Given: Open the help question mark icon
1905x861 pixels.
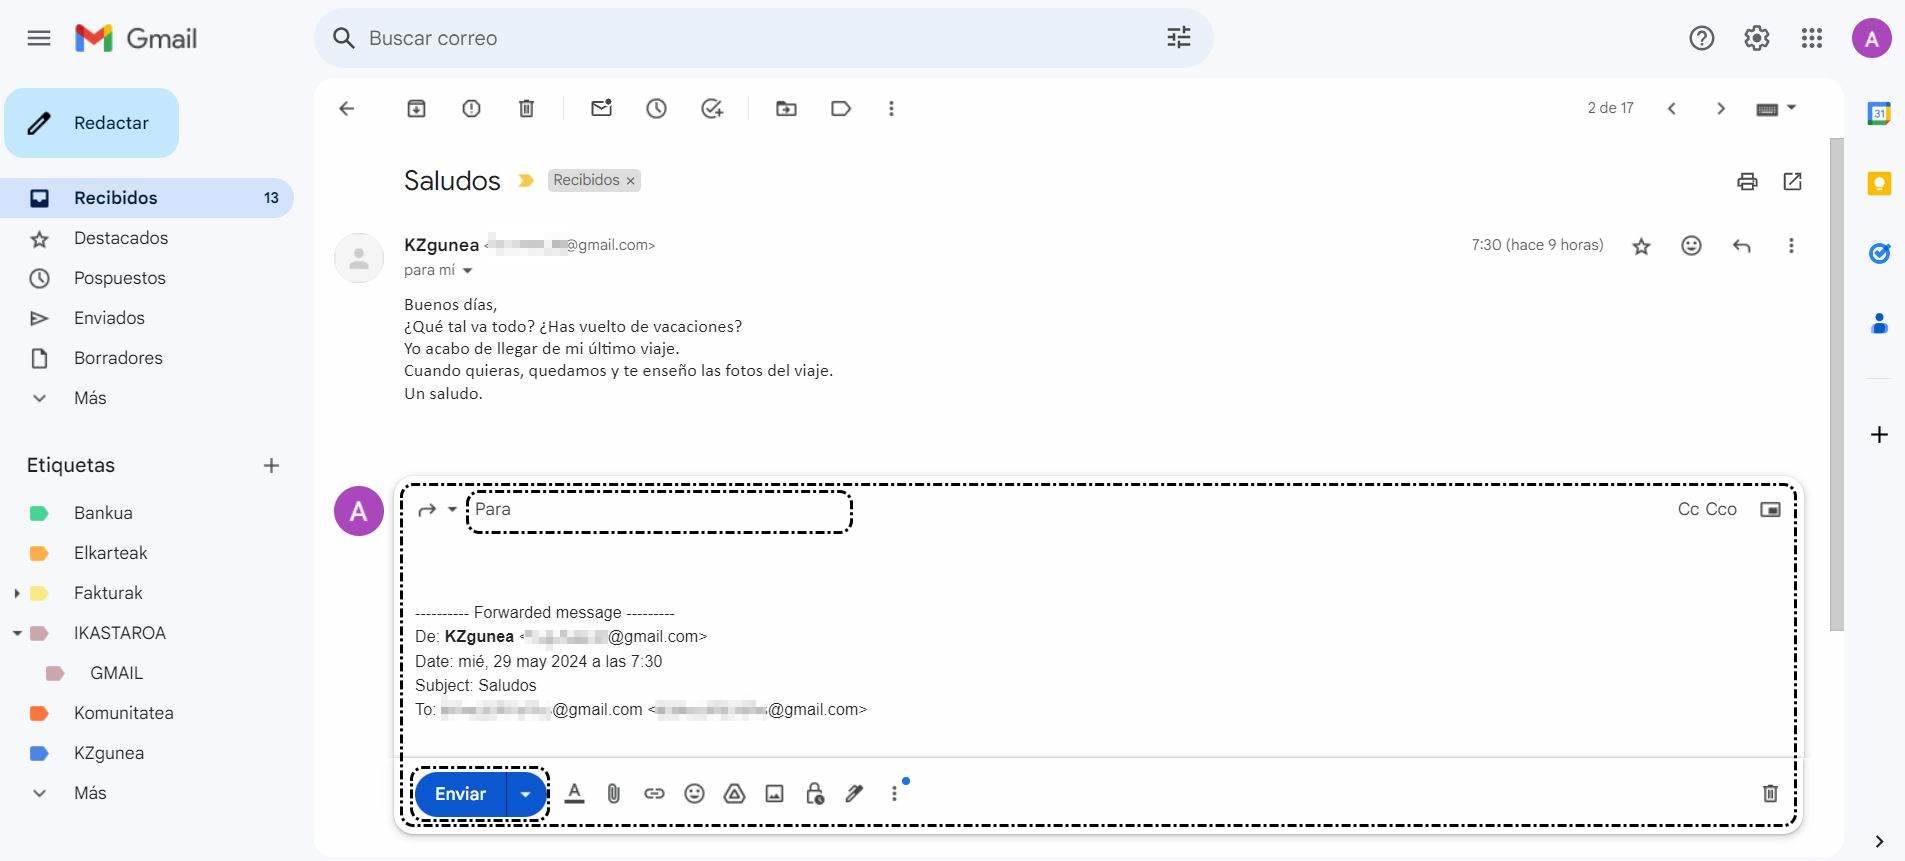Looking at the screenshot, I should pos(1701,38).
